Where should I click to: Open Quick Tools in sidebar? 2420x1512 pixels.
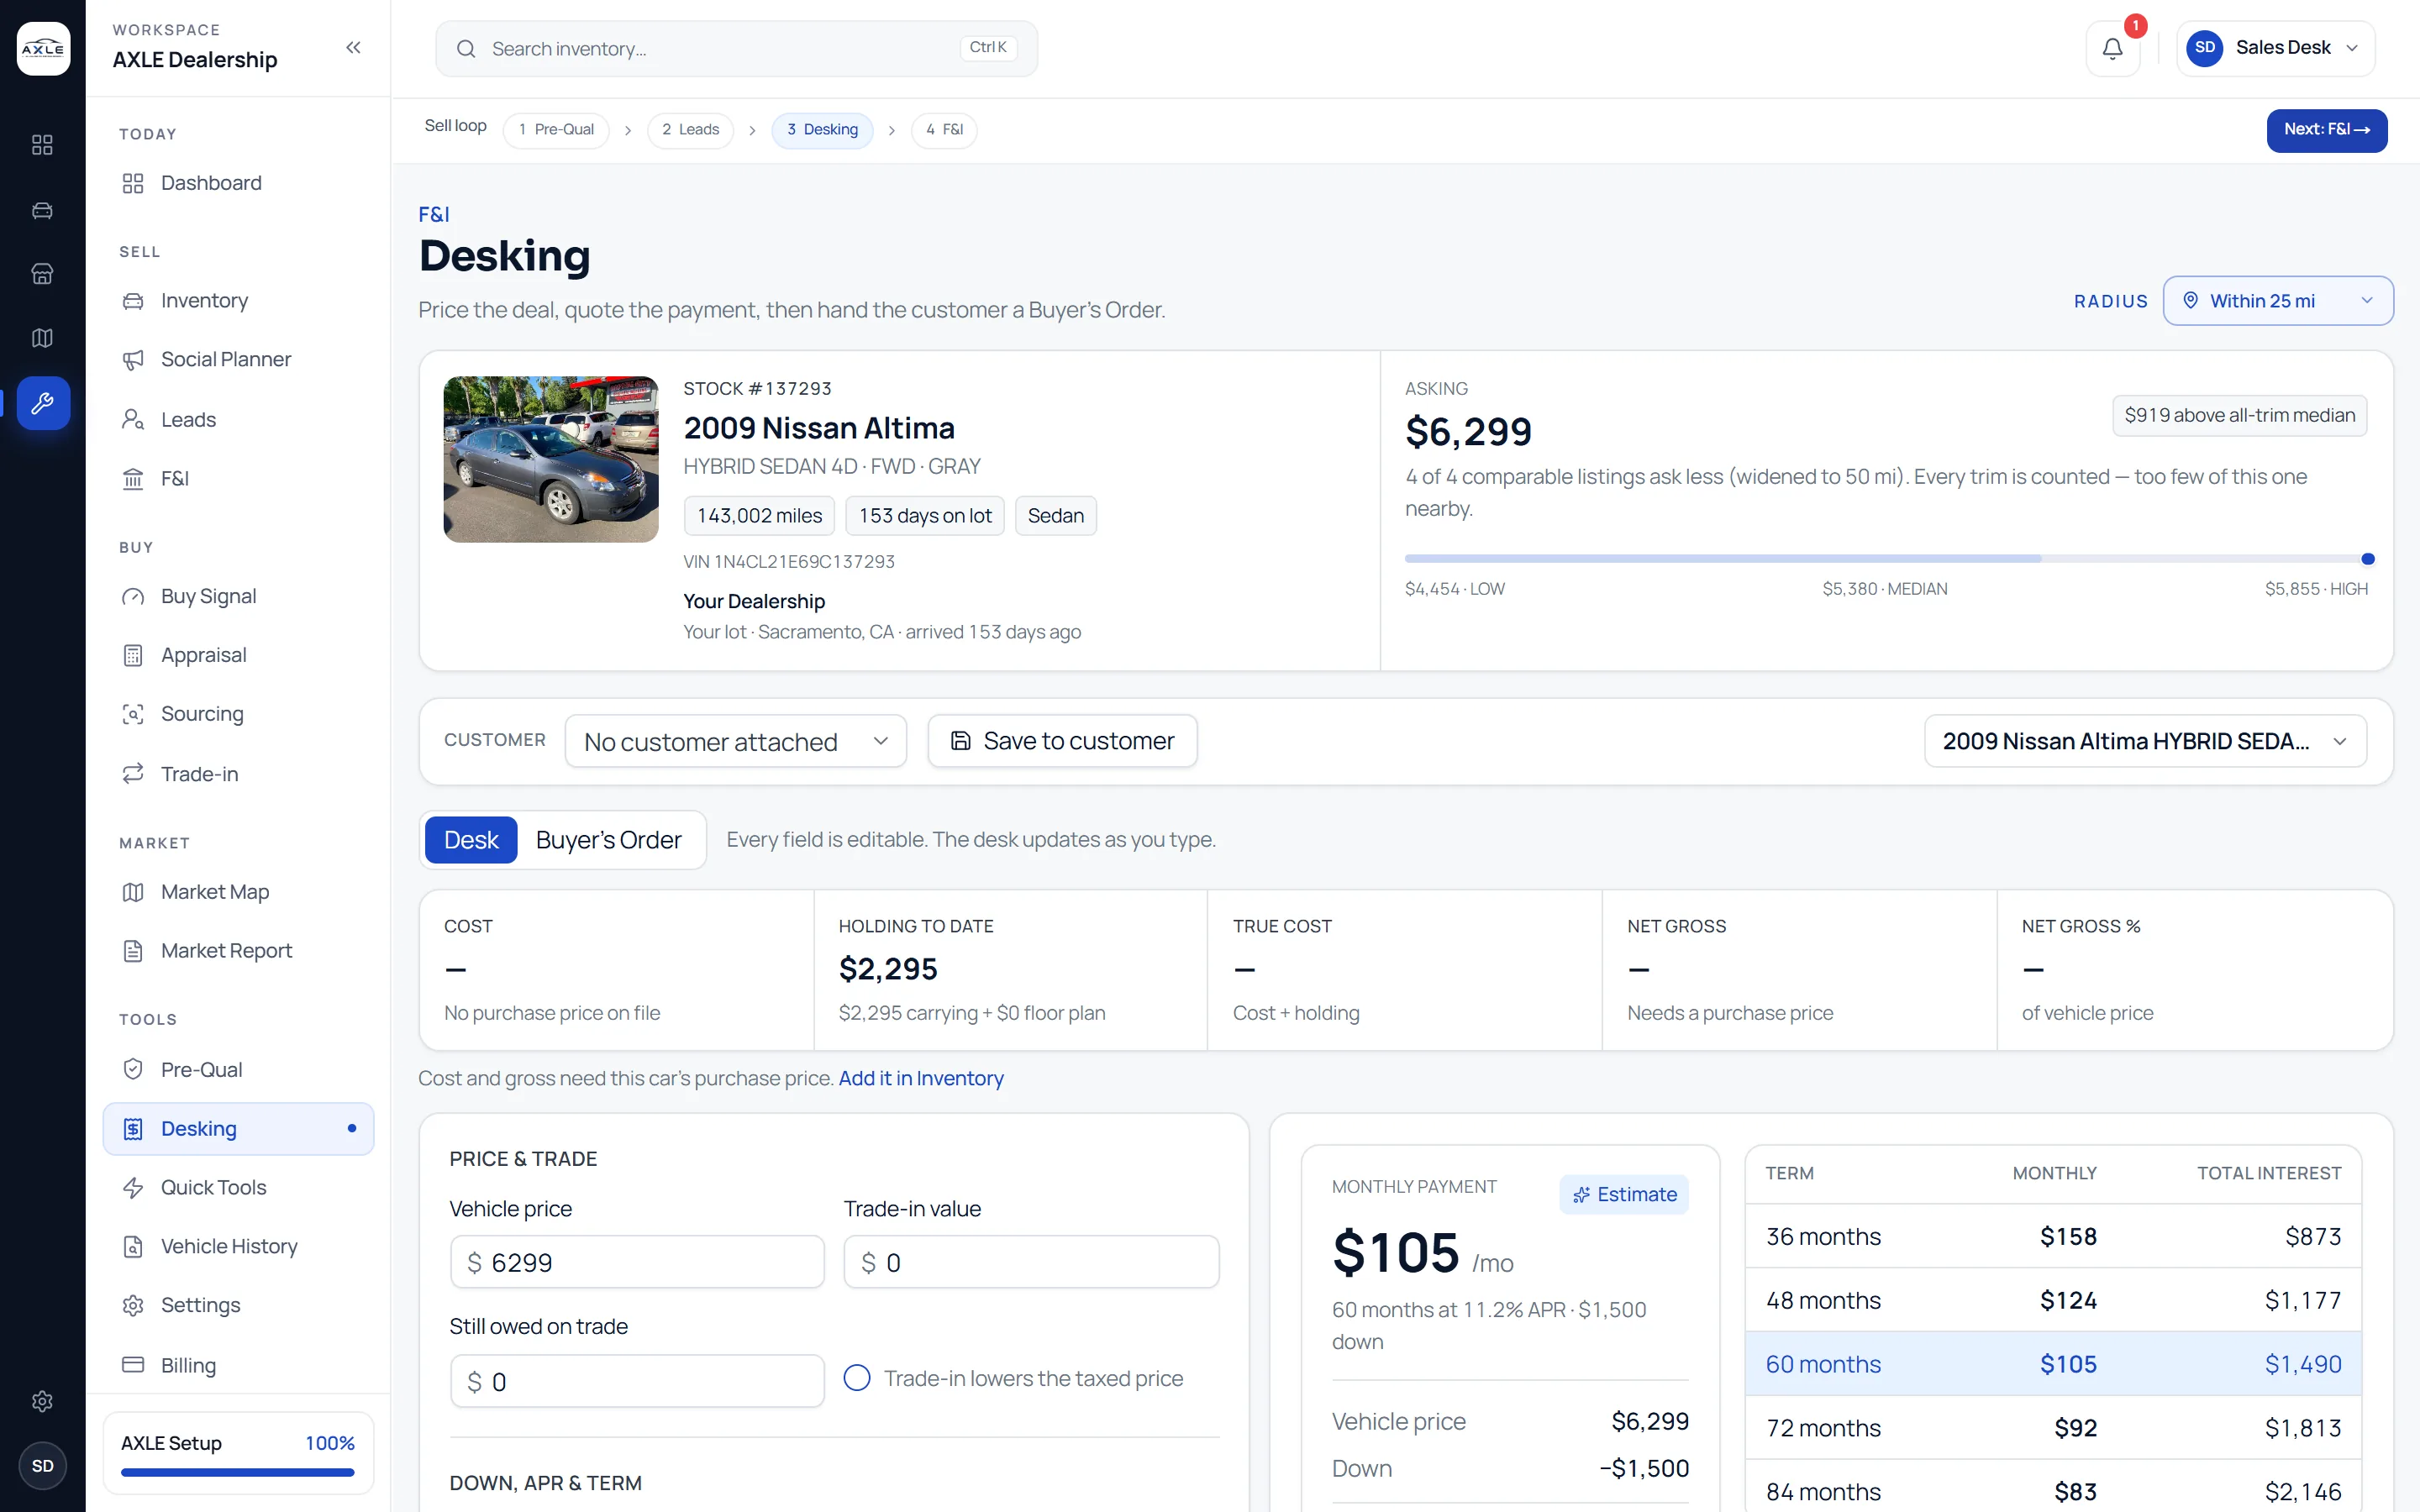coord(238,1187)
